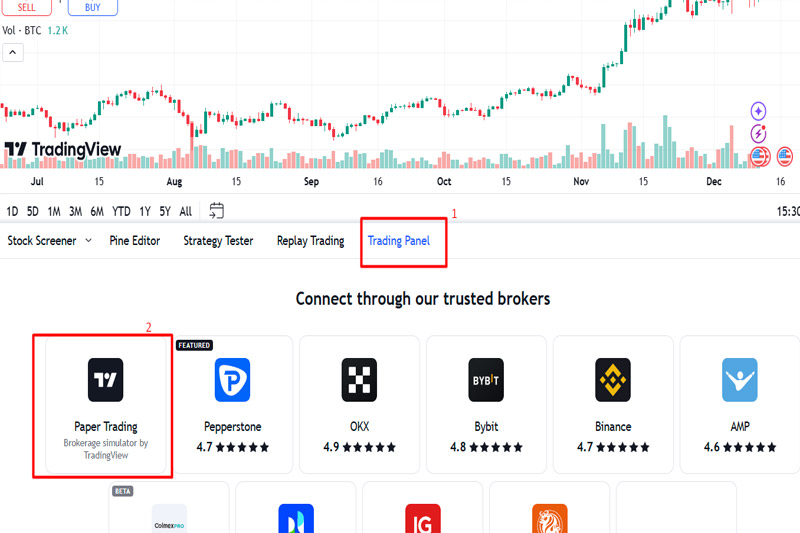Click the rightmost US flag event marker

784,156
